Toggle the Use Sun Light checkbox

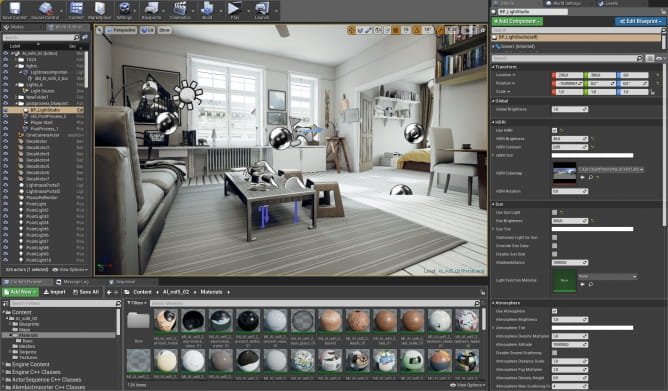coord(554,212)
